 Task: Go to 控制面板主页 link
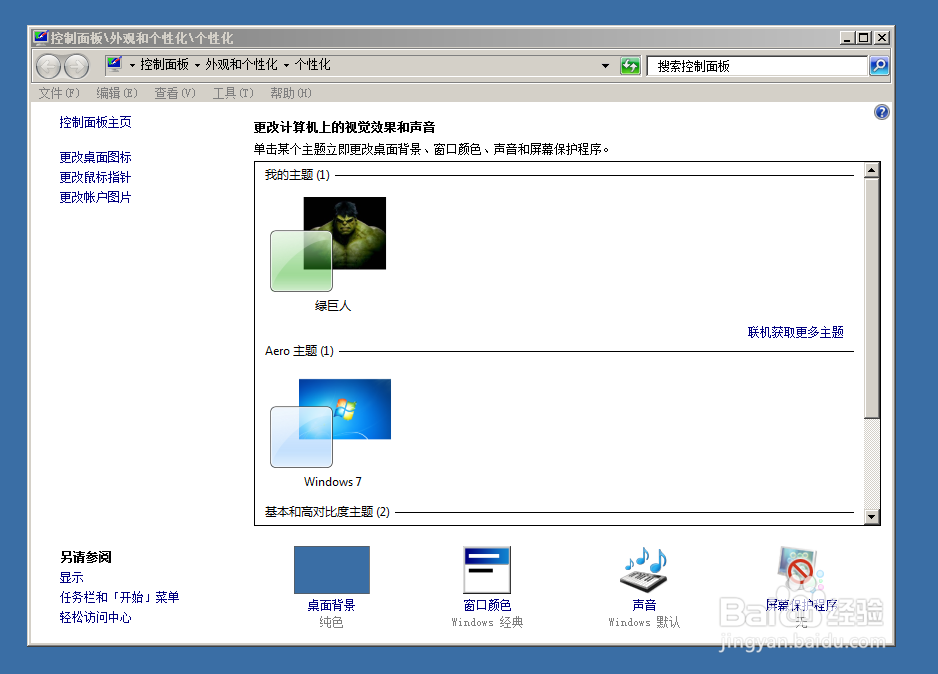95,122
